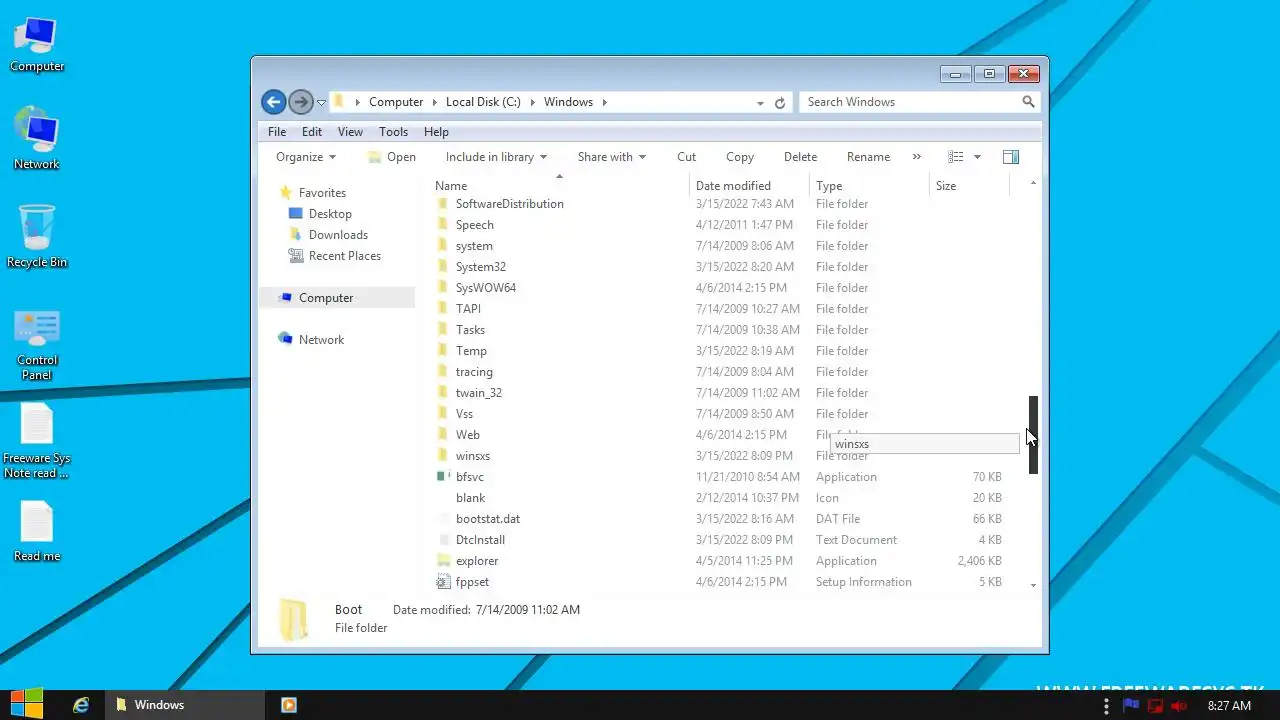Open the Help menu
The height and width of the screenshot is (720, 1280).
tap(436, 132)
